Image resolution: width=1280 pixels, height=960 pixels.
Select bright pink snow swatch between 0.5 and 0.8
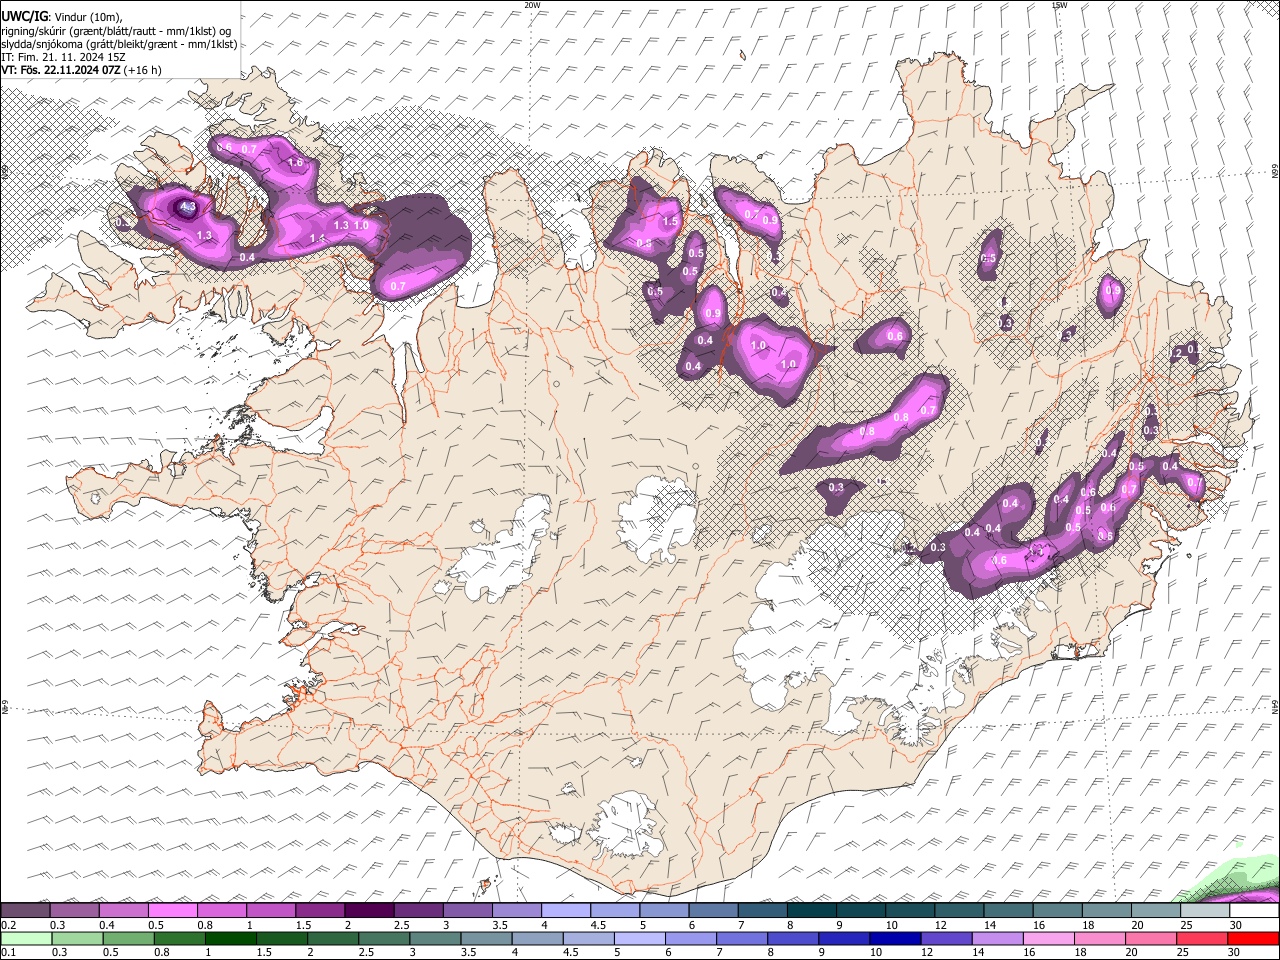[174, 910]
